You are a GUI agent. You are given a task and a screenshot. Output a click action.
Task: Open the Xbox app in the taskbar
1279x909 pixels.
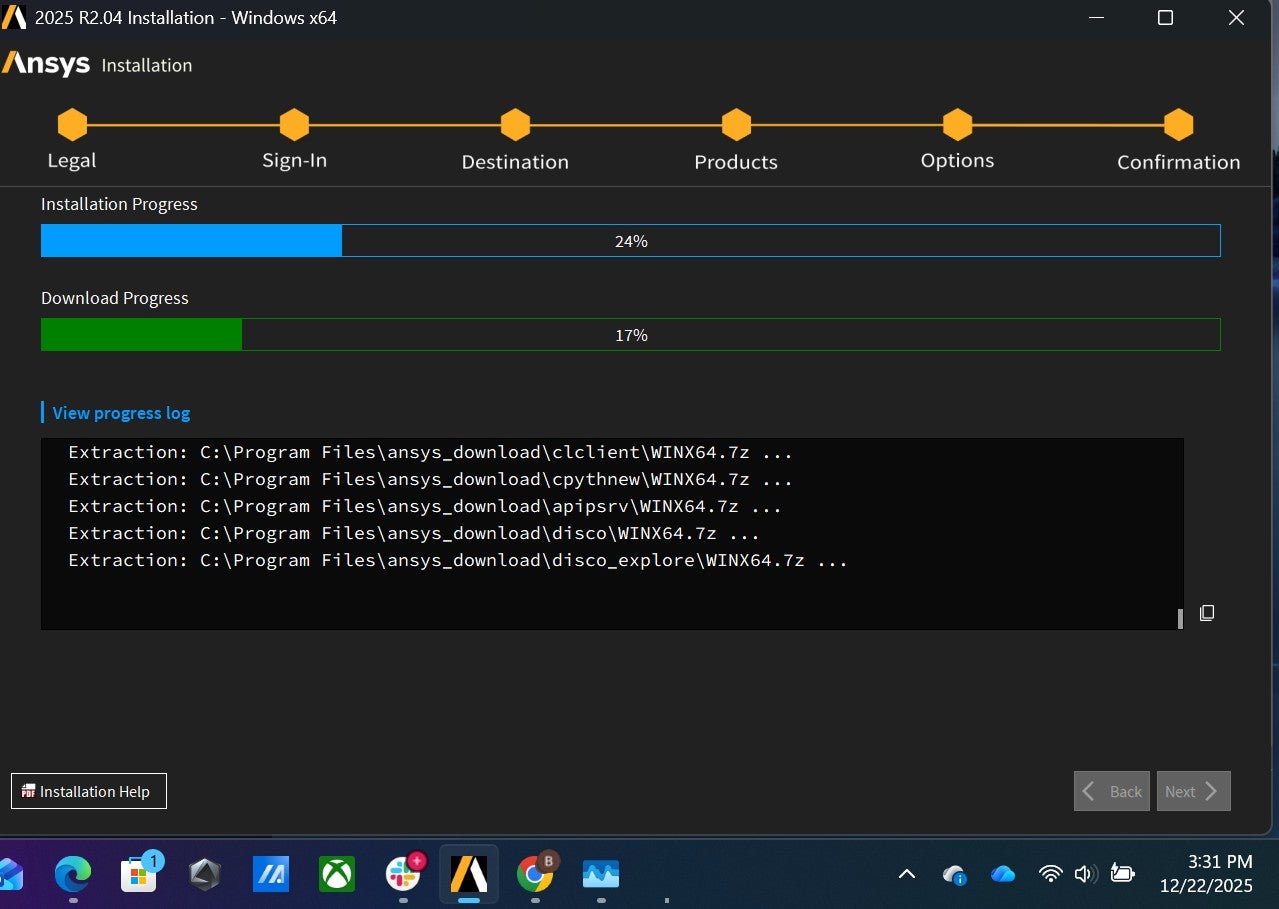(x=337, y=875)
